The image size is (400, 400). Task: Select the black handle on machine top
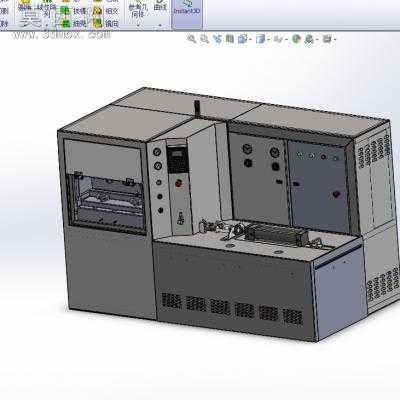click(197, 108)
